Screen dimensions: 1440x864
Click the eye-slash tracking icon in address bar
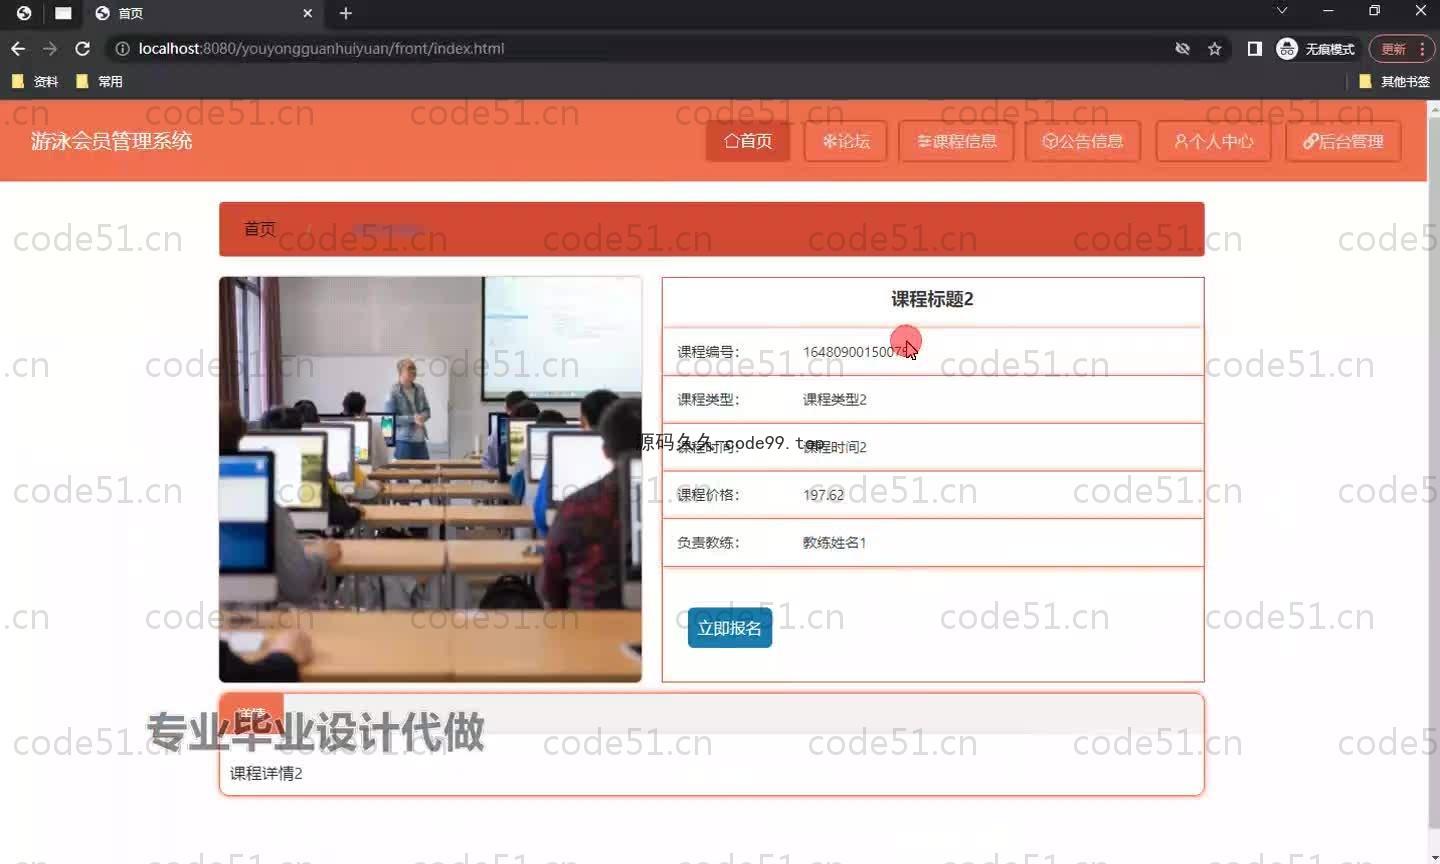click(1182, 48)
